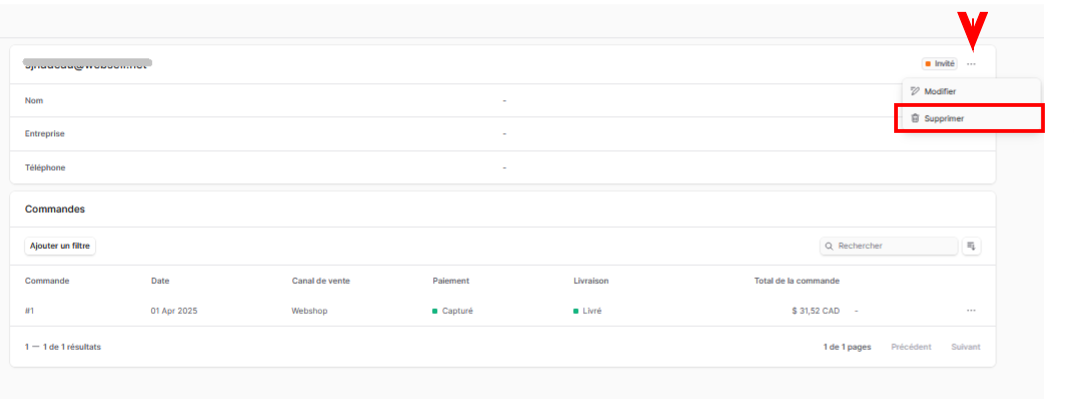Click the pencil icon beside Modifier
The width and height of the screenshot is (1074, 399).
click(915, 92)
